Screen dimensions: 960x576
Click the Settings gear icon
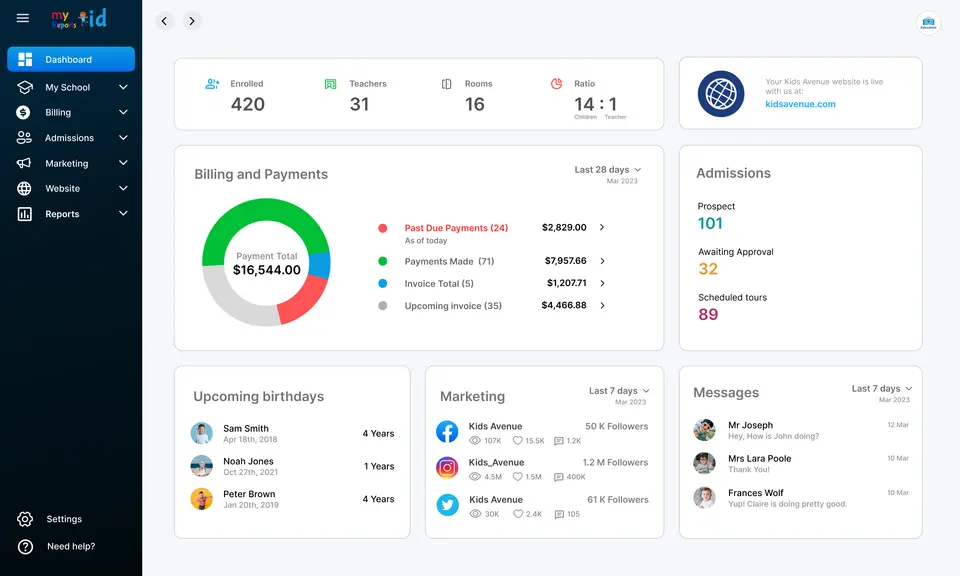25,519
